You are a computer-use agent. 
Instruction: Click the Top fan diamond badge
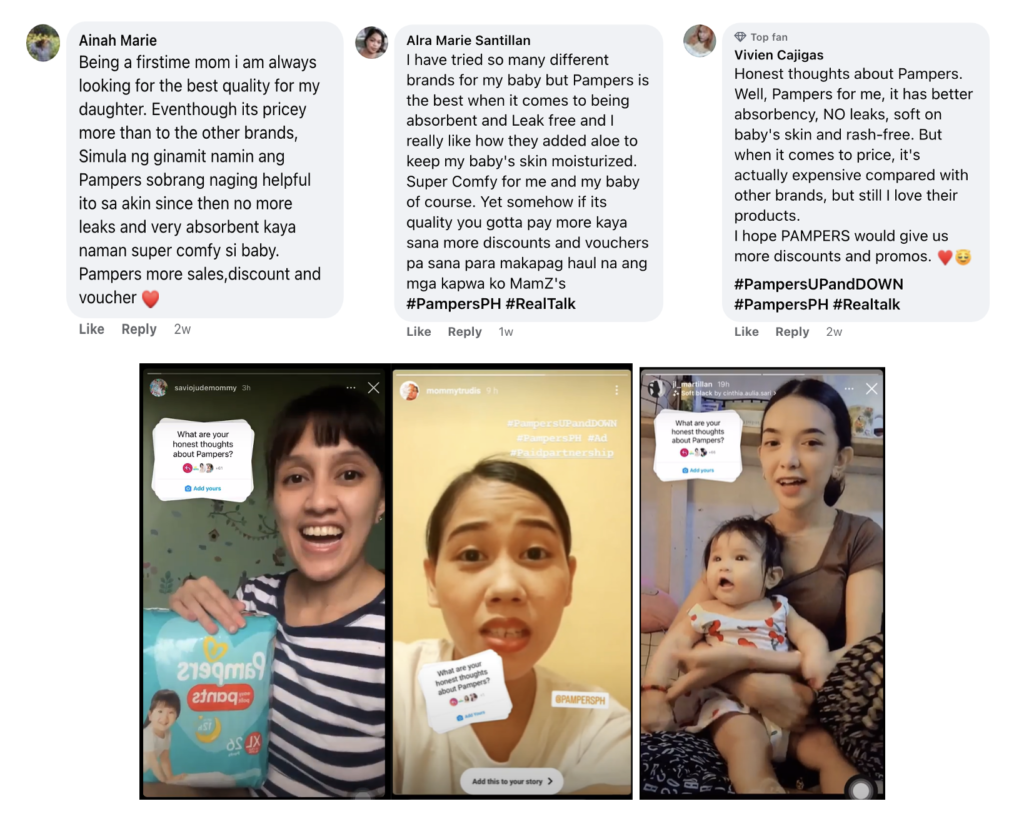click(x=740, y=37)
